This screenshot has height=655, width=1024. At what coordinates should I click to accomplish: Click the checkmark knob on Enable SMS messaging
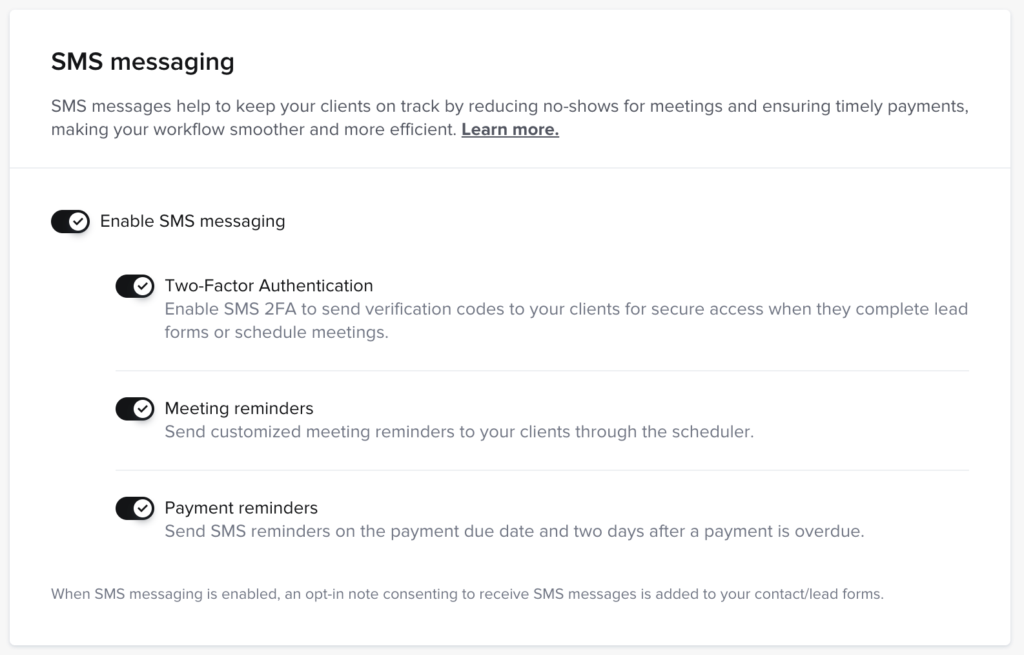(79, 221)
